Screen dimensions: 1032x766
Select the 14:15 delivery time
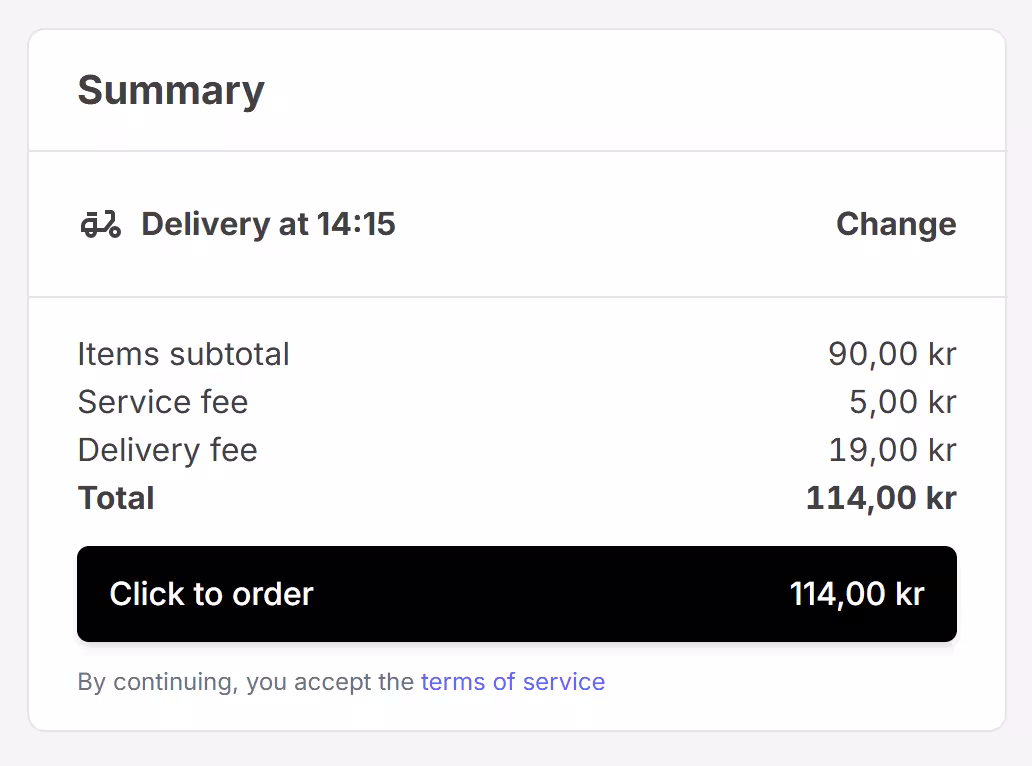click(x=356, y=224)
